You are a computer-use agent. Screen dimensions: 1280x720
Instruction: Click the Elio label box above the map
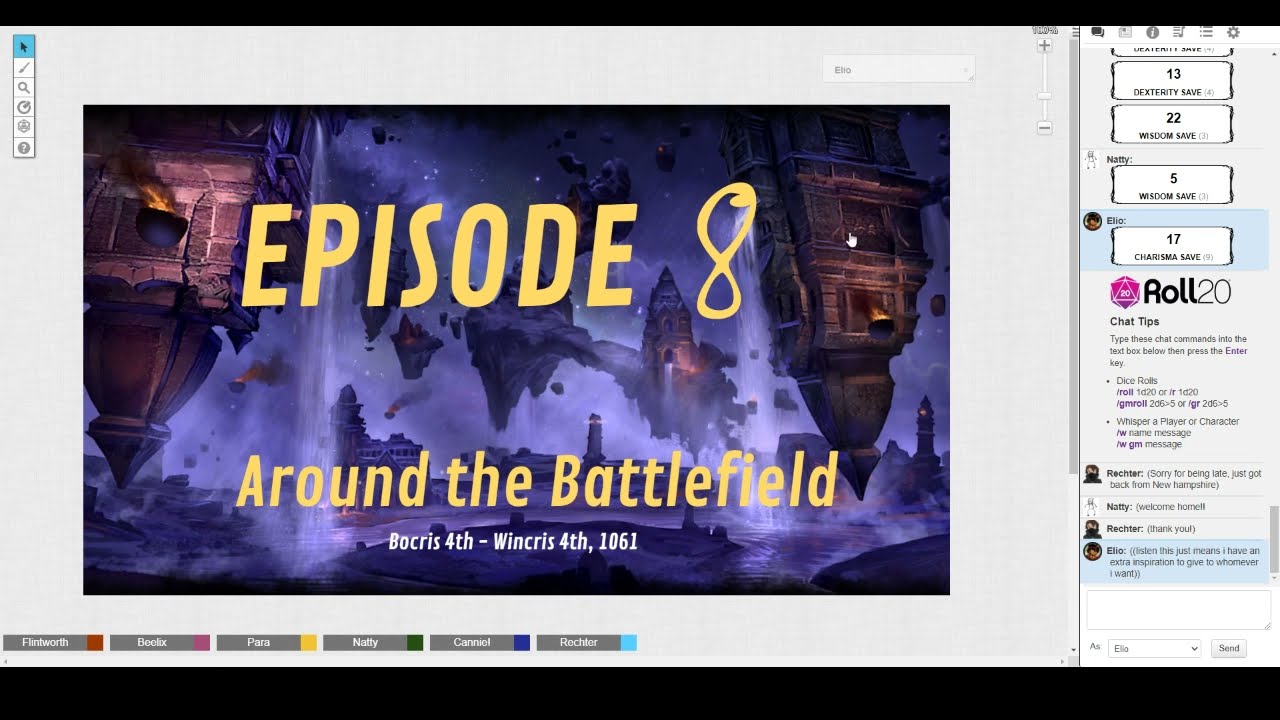[x=897, y=69]
